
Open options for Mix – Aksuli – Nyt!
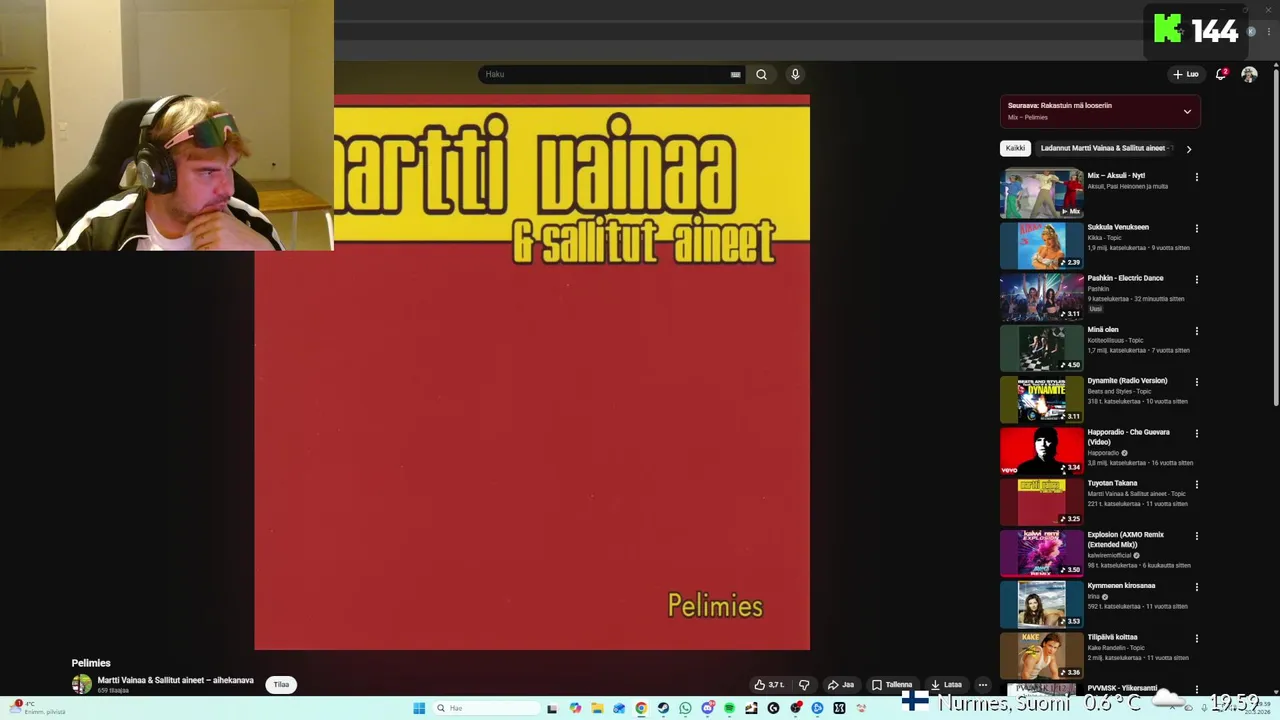point(1196,177)
